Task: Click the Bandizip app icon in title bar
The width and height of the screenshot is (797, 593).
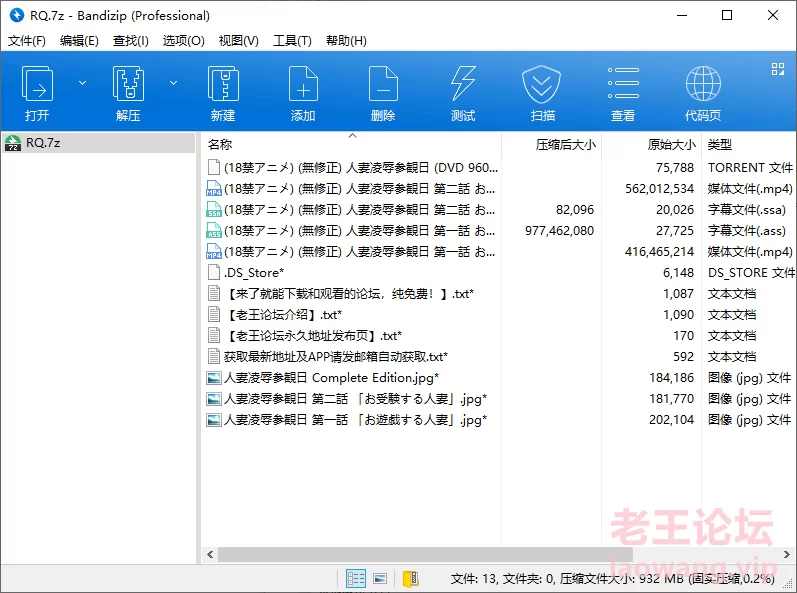Action: point(17,15)
